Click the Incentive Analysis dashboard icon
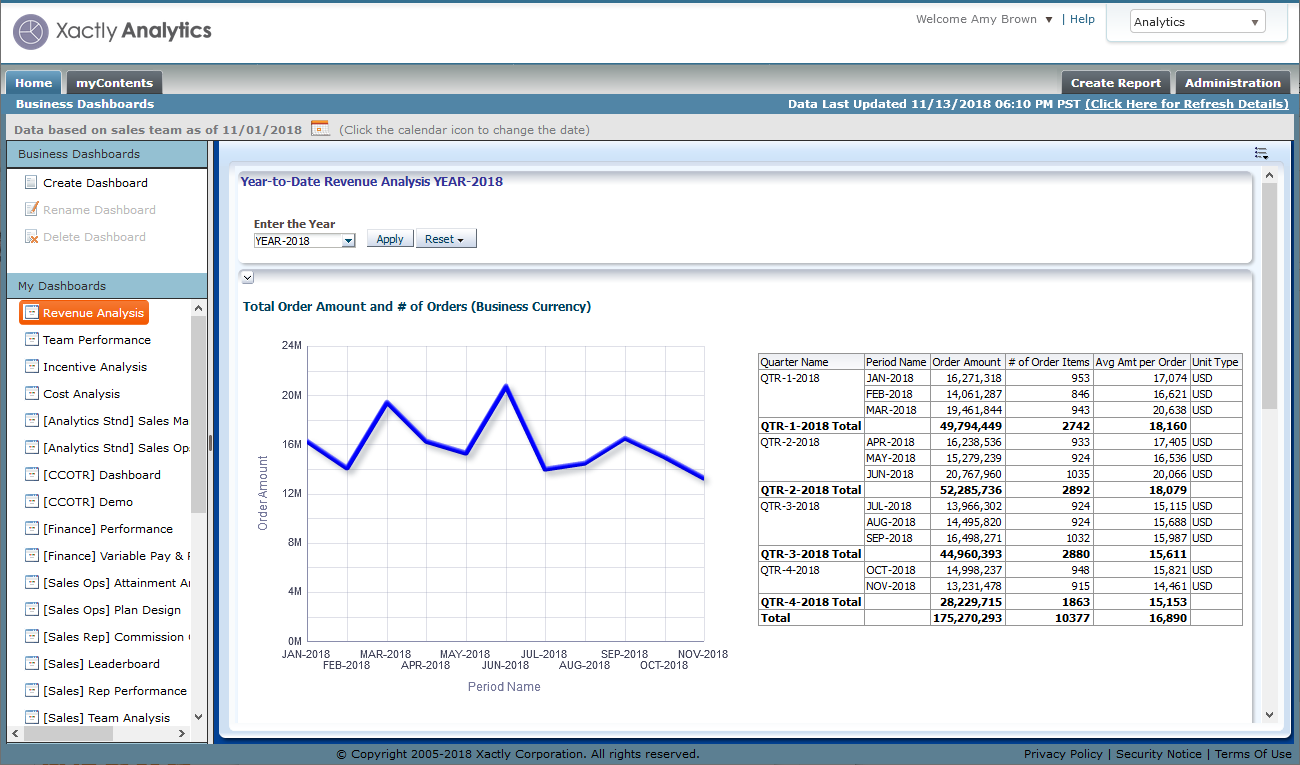The image size is (1300, 765). (32, 367)
